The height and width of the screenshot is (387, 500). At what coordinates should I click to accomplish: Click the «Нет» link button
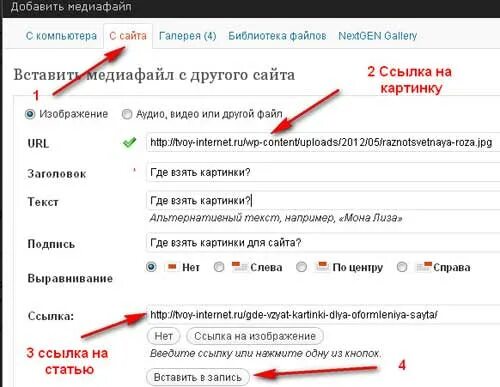coord(163,336)
